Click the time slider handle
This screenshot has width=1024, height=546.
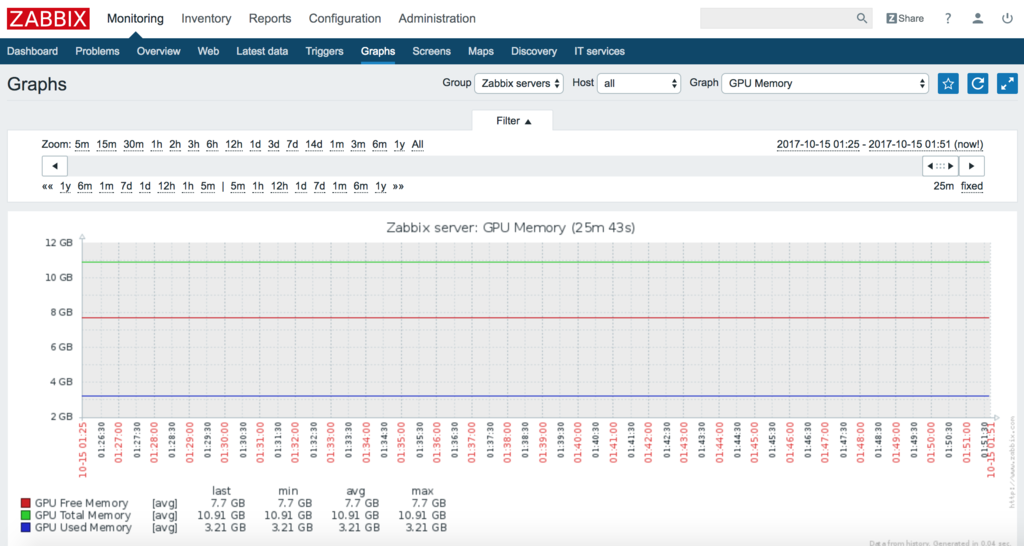point(940,166)
